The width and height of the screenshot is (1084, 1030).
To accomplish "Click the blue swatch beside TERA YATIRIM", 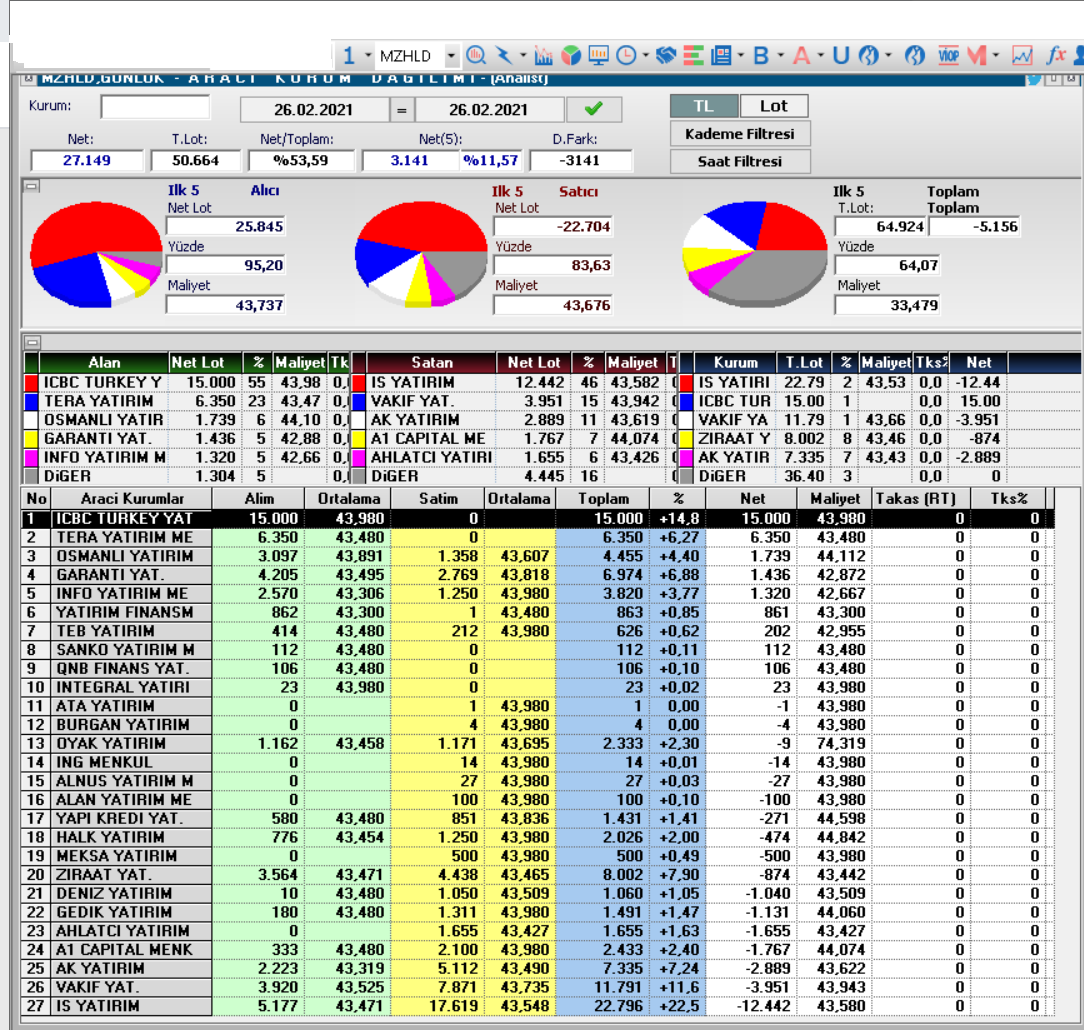I will point(31,401).
